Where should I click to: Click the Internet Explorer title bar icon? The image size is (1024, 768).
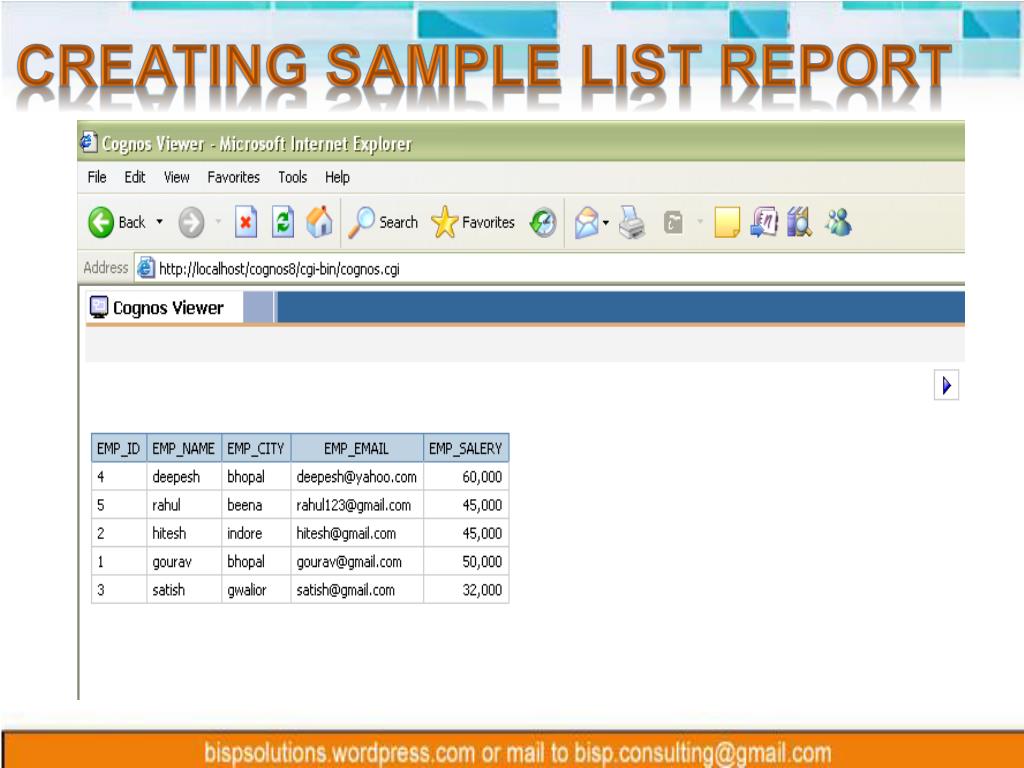coord(88,142)
